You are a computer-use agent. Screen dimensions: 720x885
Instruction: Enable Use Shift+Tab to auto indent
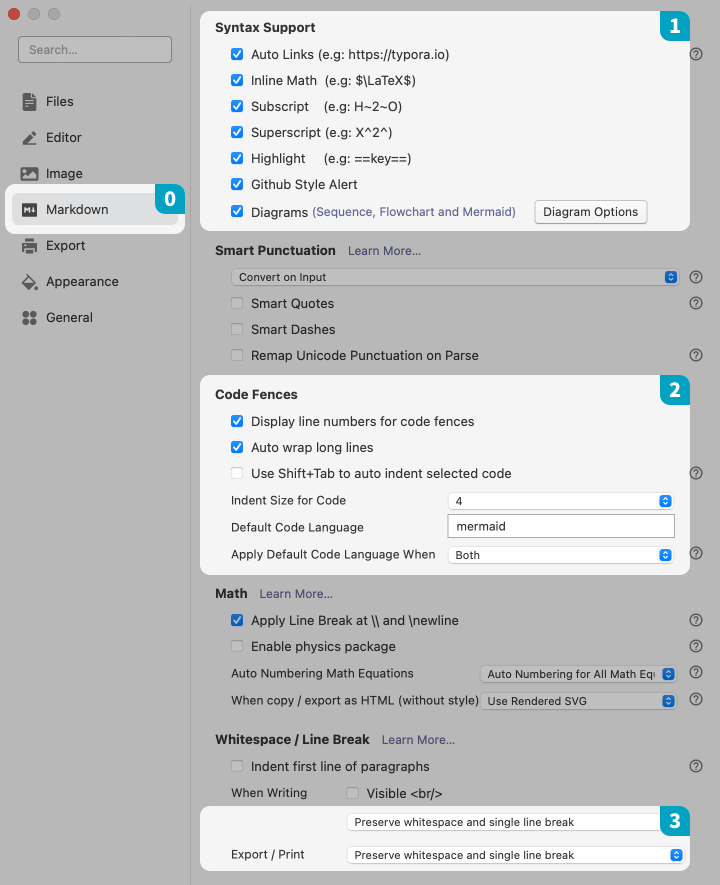coord(237,473)
